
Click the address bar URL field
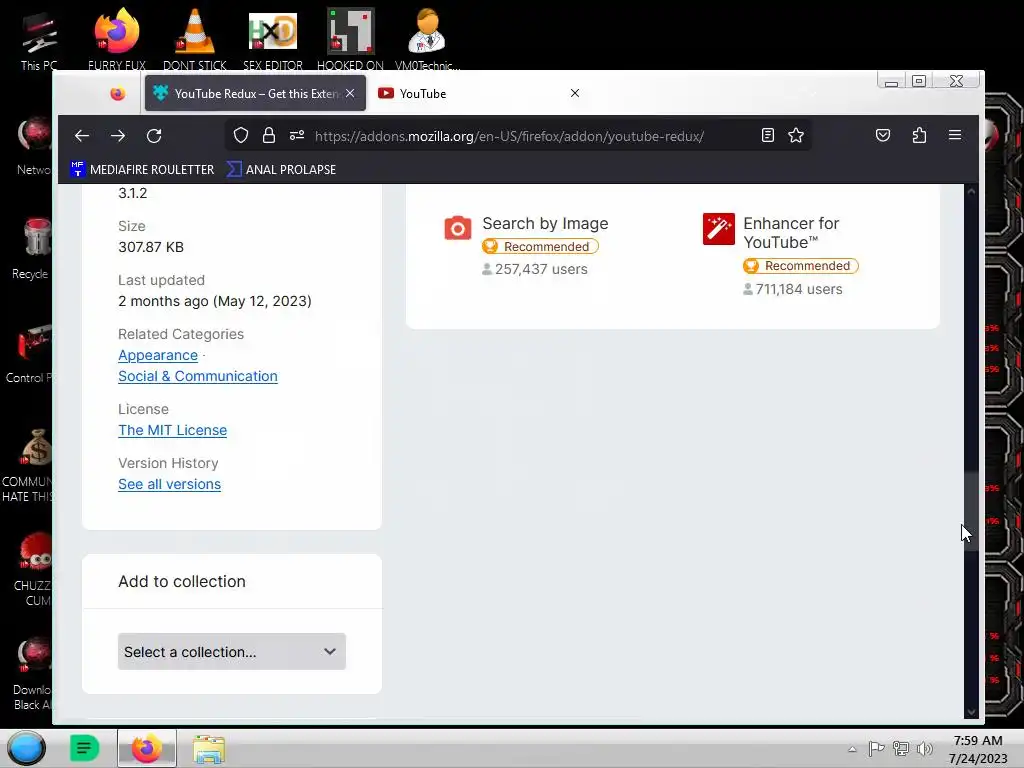(509, 136)
